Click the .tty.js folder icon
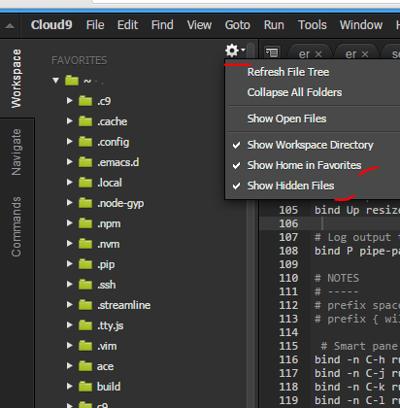Screen dimensions: 400x408 pos(85,325)
